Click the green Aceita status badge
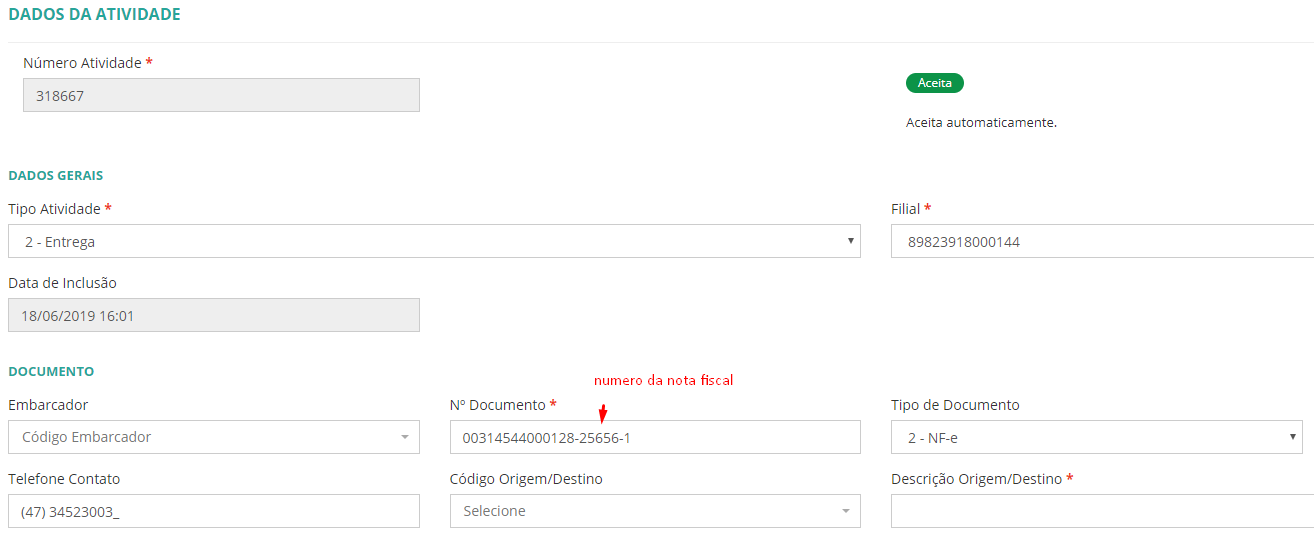This screenshot has width=1314, height=542. [x=934, y=83]
